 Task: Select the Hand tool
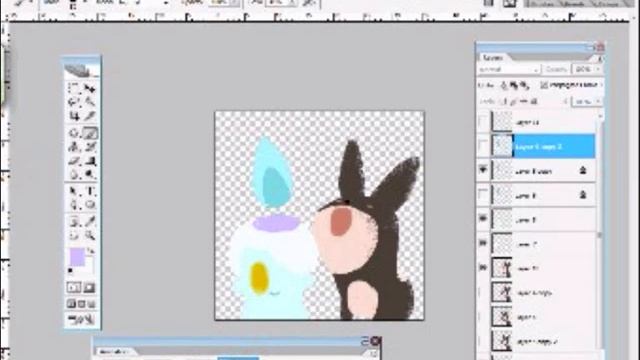(x=74, y=236)
